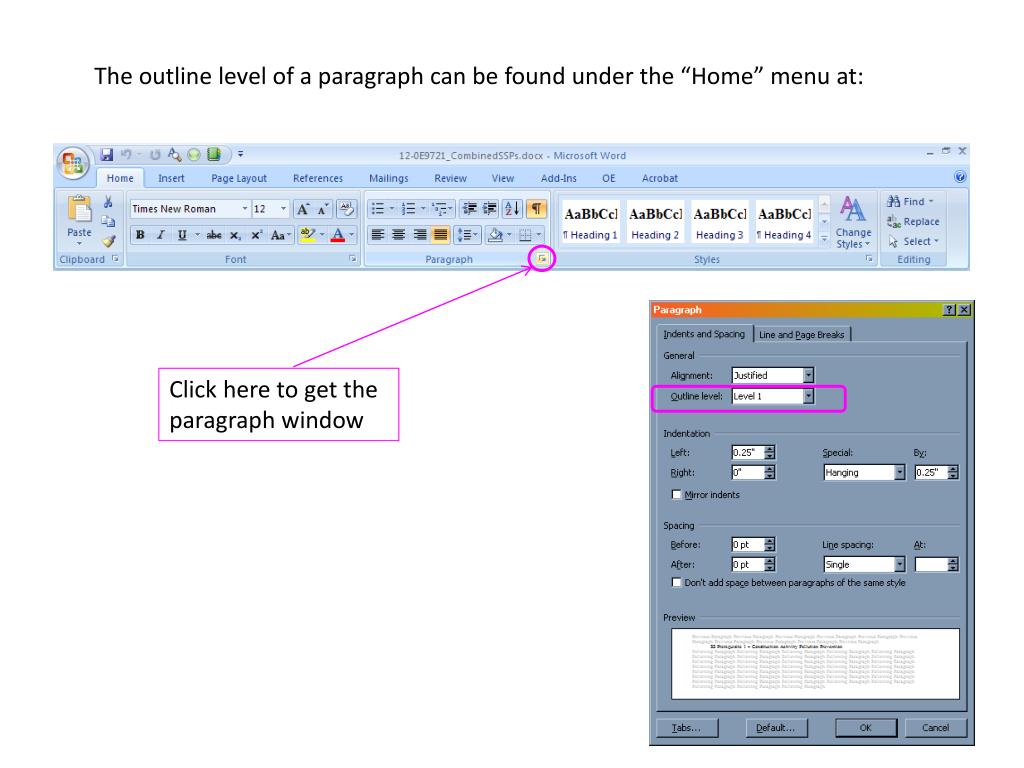This screenshot has height=768, width=1024.
Task: Apply the red font color
Action: tap(338, 235)
